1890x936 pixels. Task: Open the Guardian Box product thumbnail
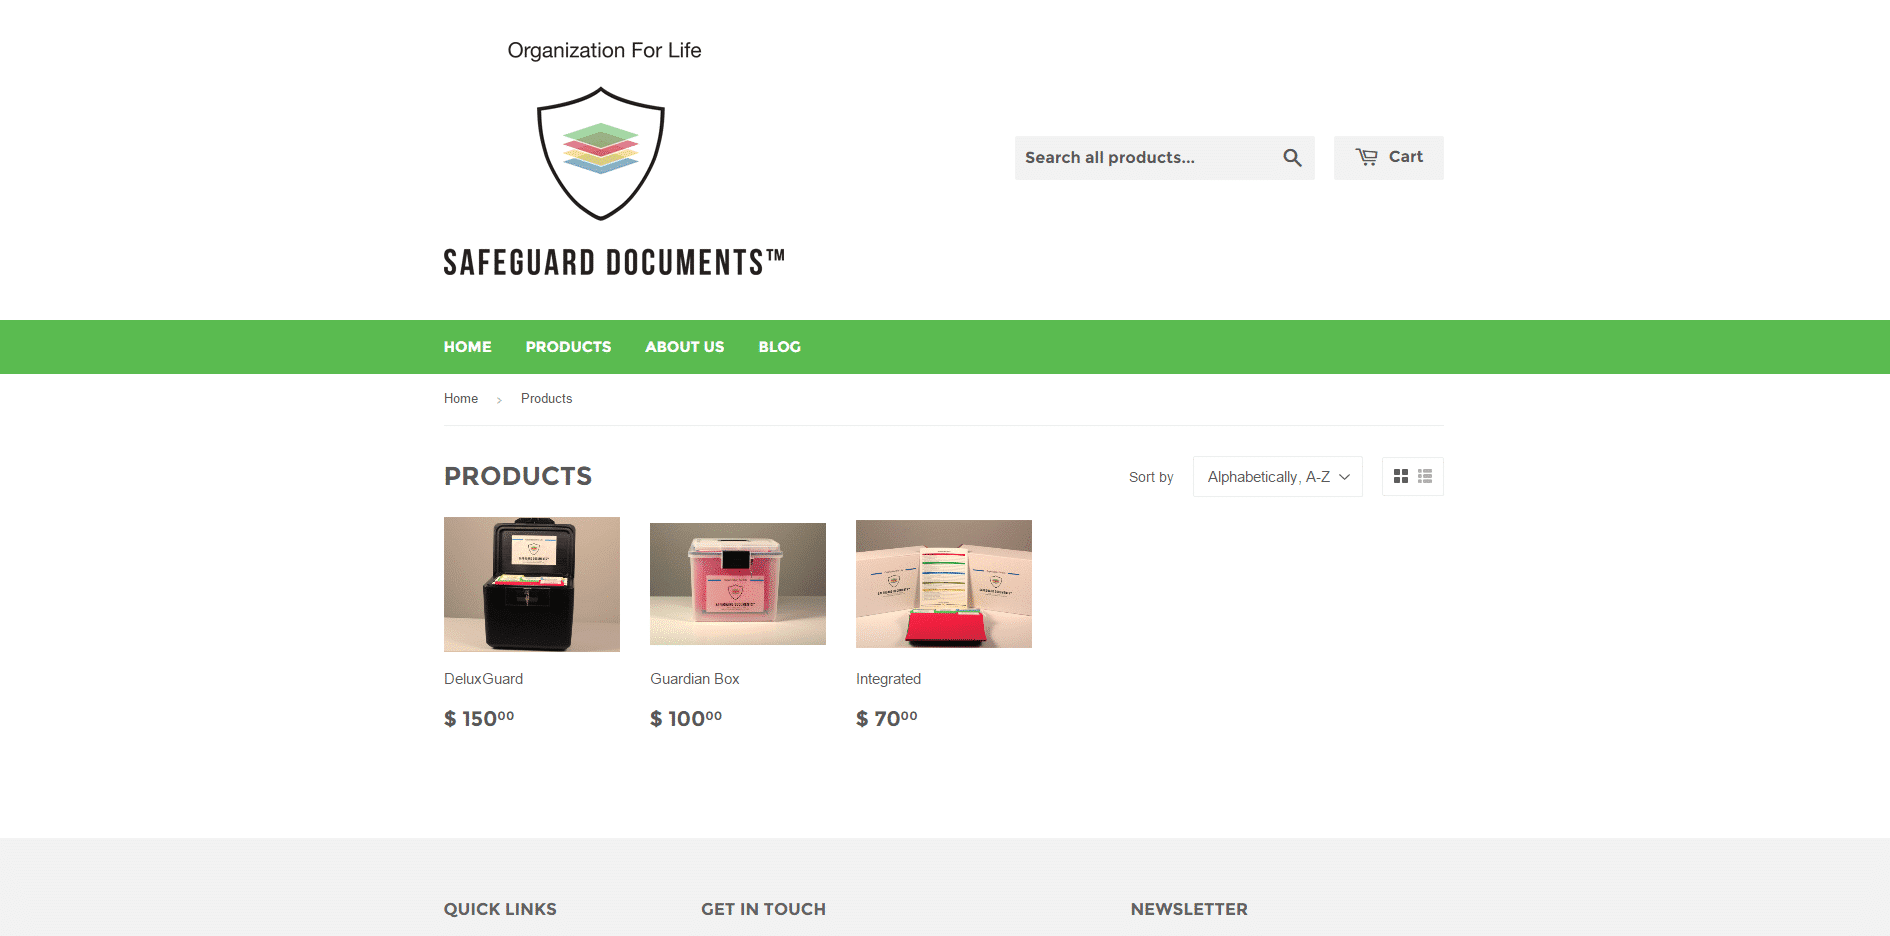[x=738, y=584]
